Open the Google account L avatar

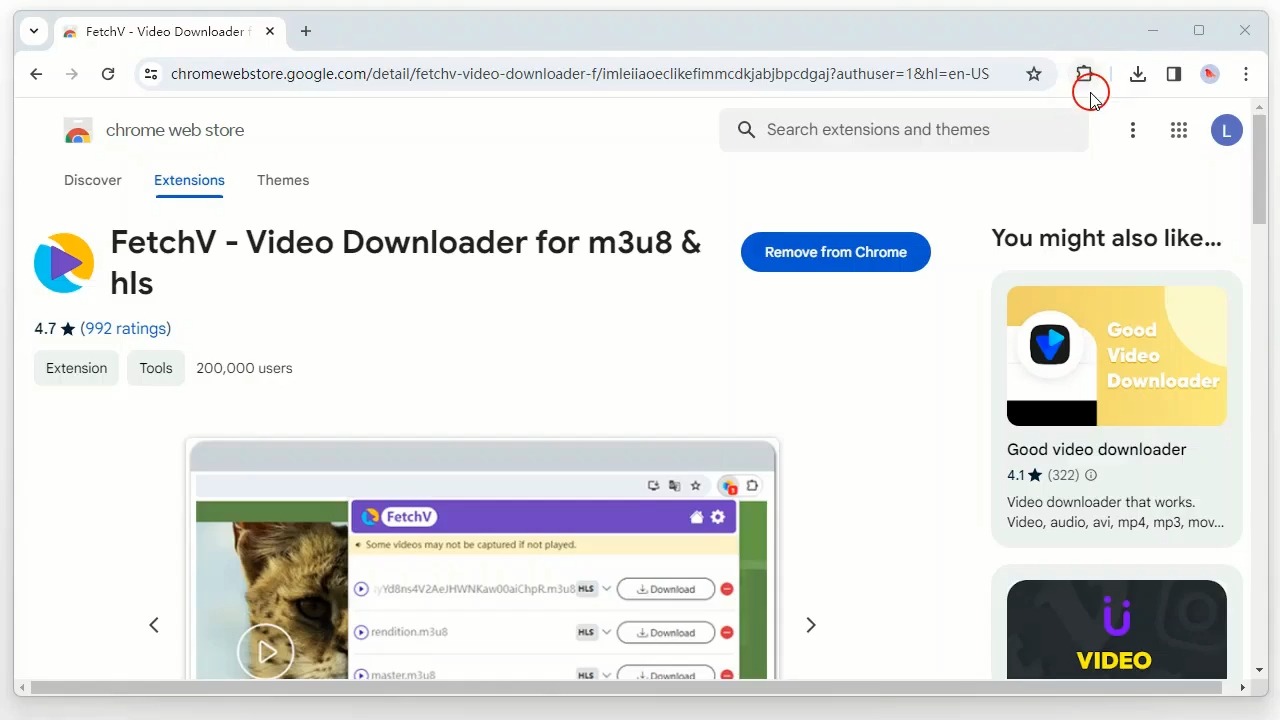1227,130
